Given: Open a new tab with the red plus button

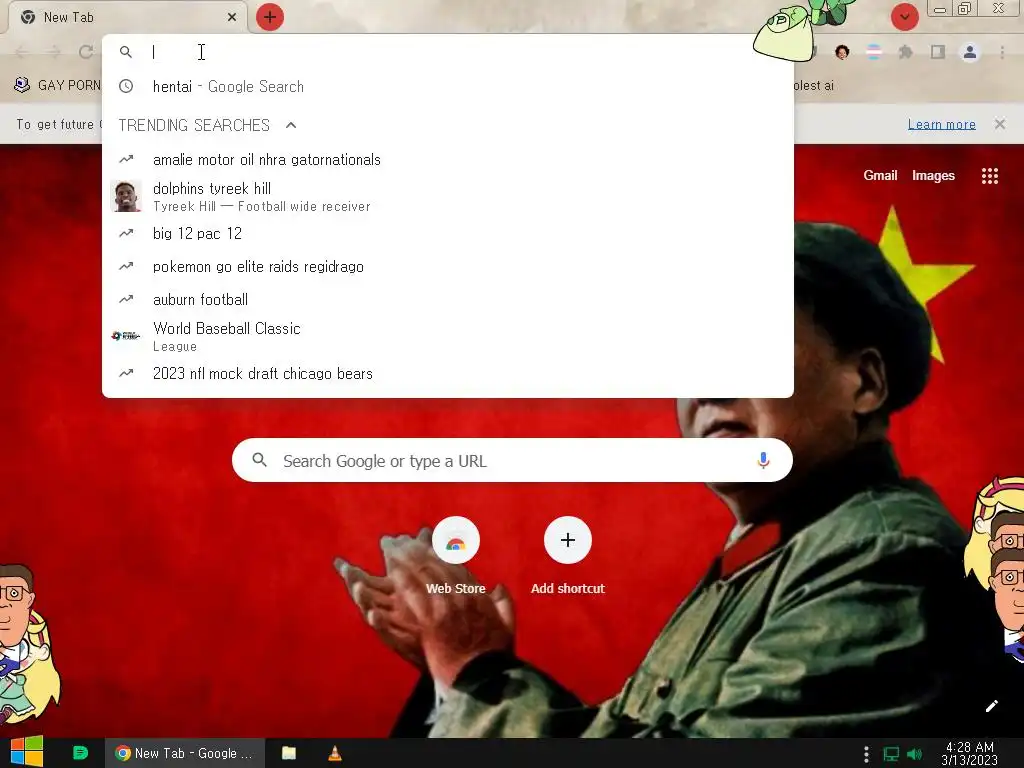Looking at the screenshot, I should [270, 17].
